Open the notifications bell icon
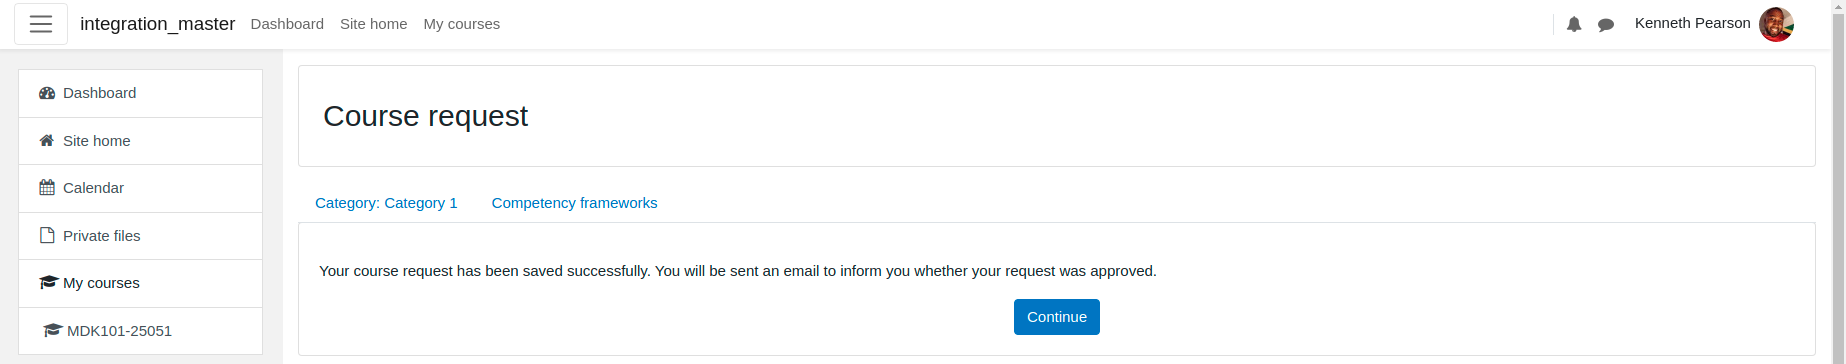1846x364 pixels. click(x=1574, y=24)
